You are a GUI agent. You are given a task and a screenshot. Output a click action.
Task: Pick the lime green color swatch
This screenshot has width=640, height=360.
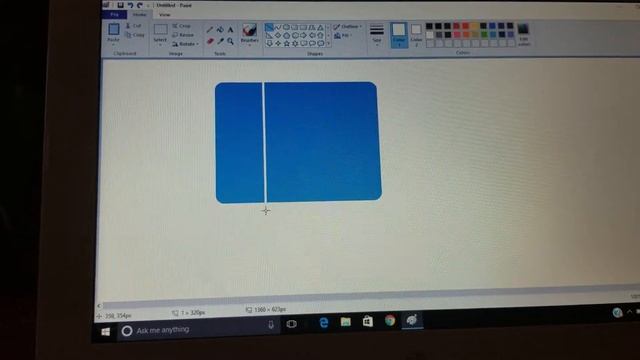[x=484, y=35]
